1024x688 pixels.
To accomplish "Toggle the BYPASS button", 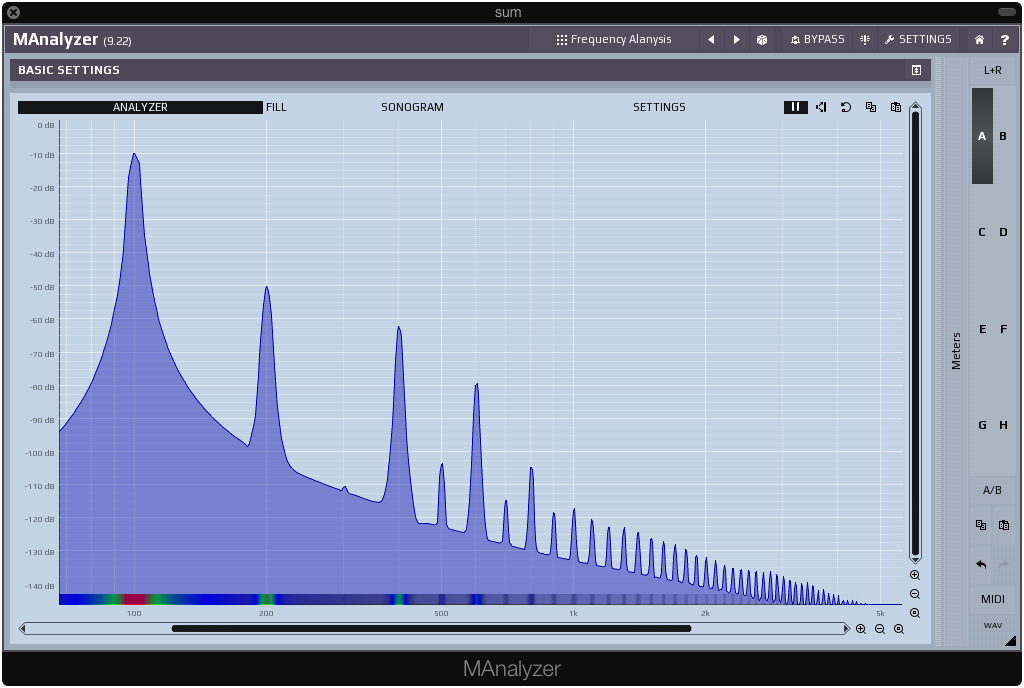I will point(817,39).
